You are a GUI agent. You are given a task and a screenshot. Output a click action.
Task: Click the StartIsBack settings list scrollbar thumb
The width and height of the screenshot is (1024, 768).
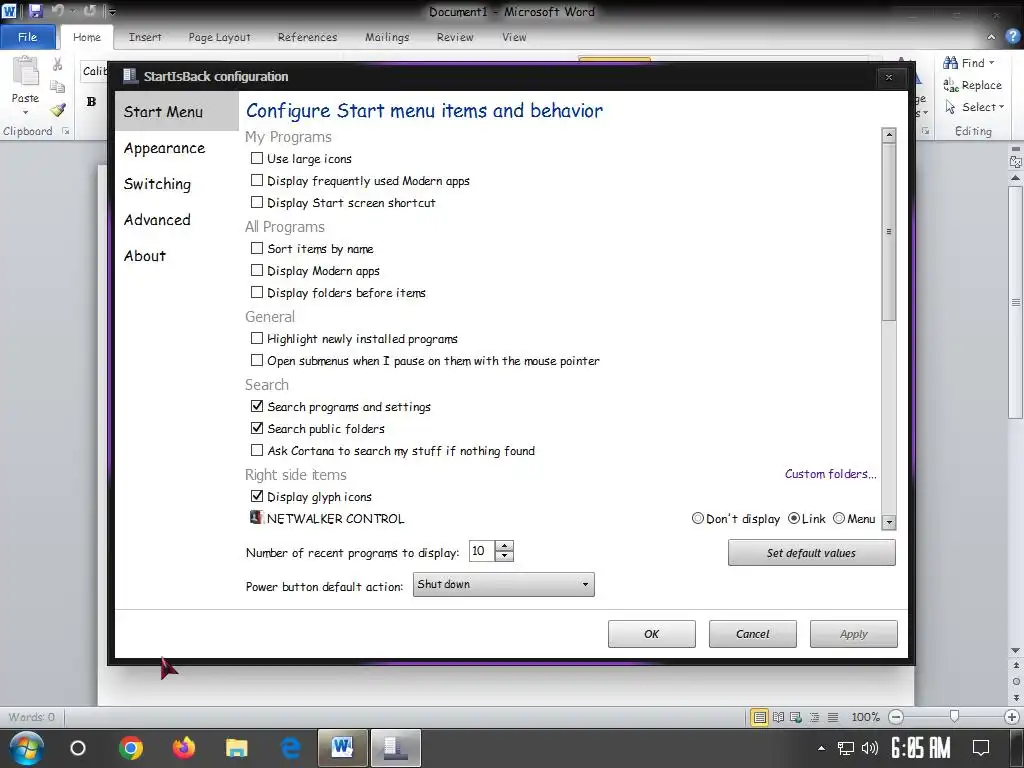pyautogui.click(x=888, y=232)
